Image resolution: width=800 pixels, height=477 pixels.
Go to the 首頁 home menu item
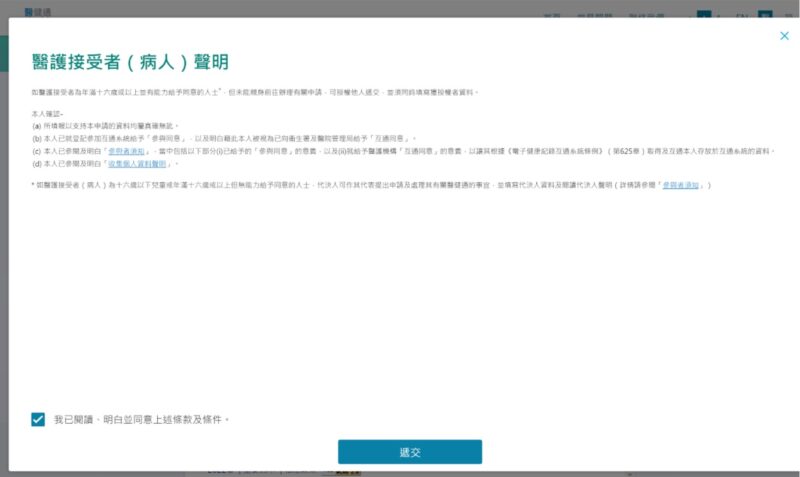click(551, 16)
